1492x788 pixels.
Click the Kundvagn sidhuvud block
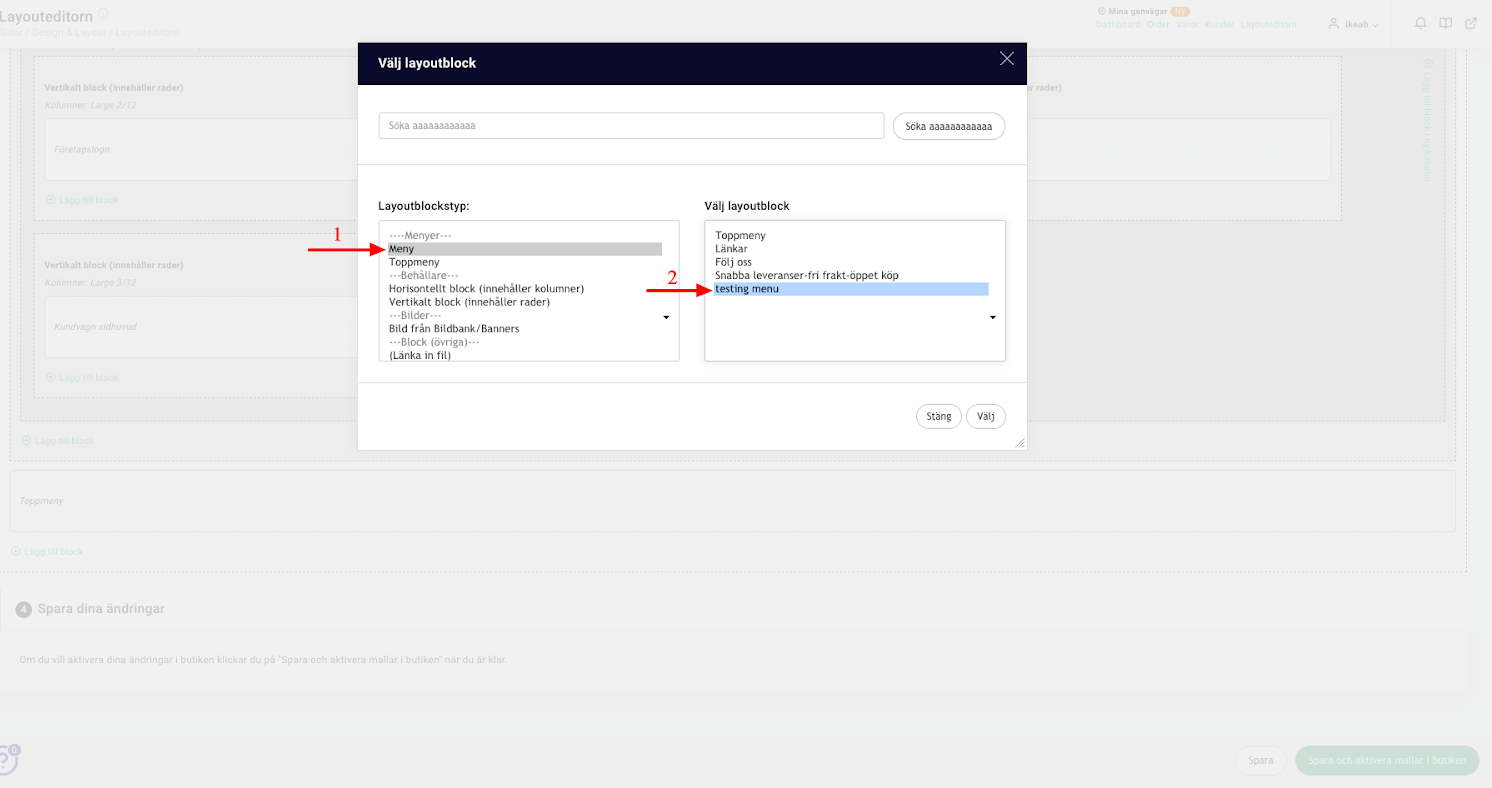click(200, 327)
